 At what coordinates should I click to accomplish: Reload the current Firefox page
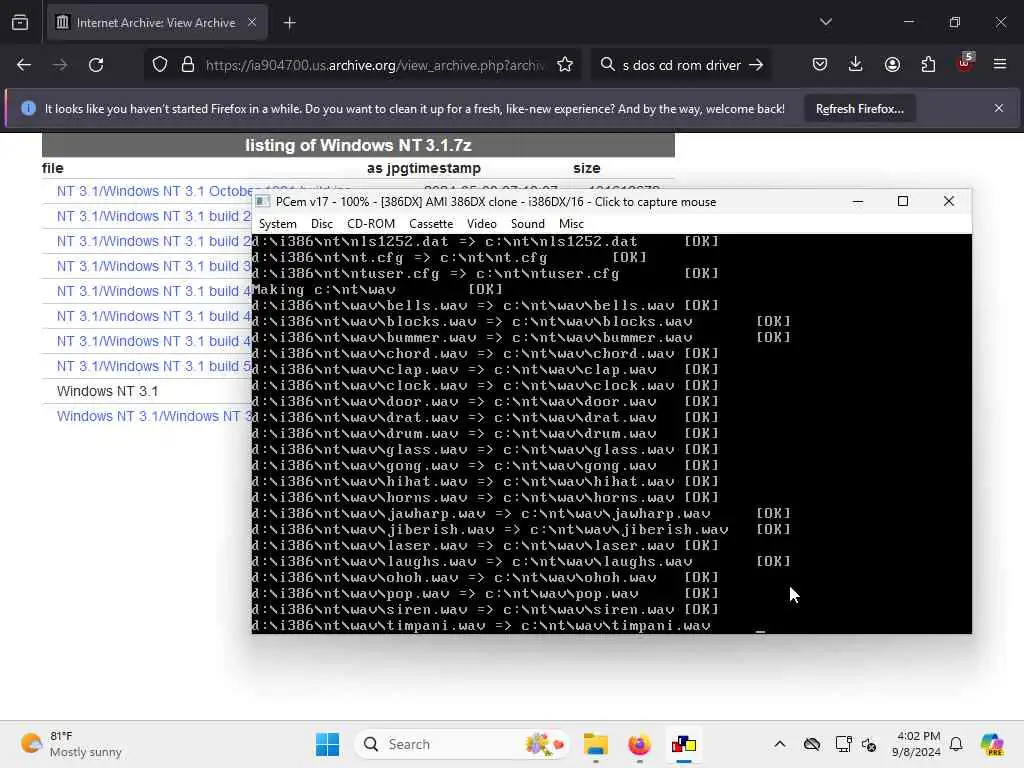click(x=96, y=65)
